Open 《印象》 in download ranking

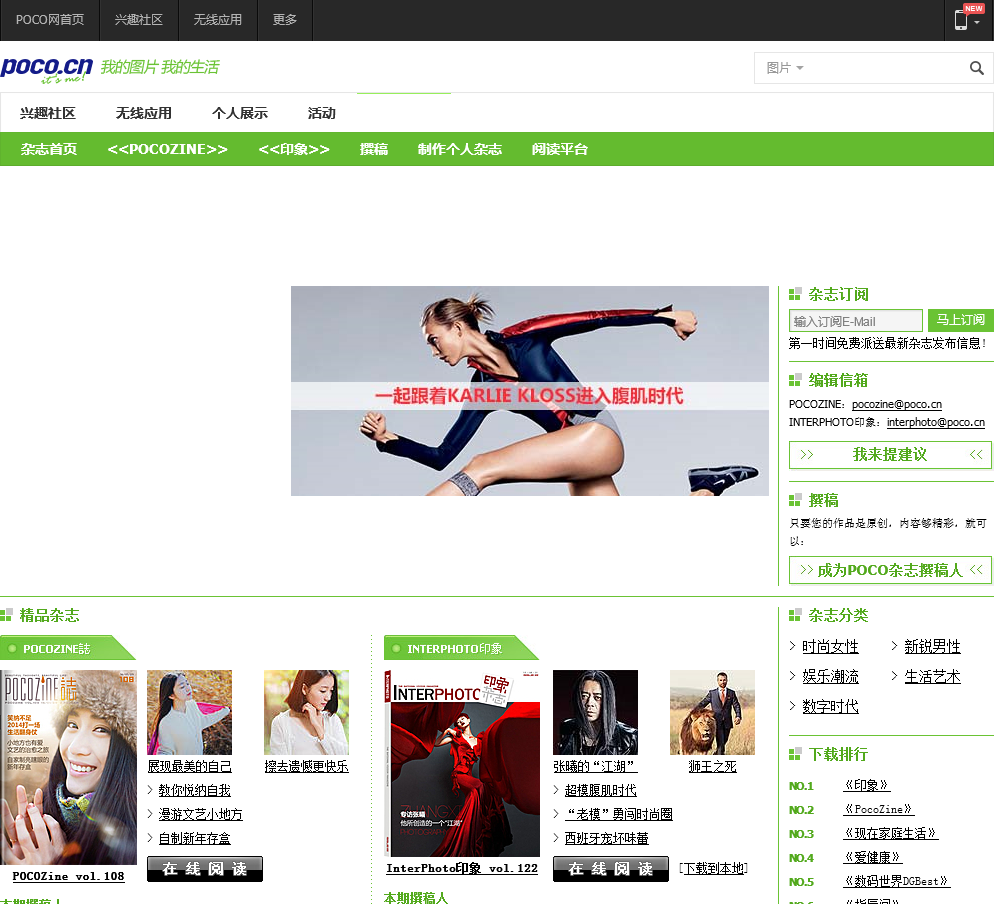coord(867,785)
